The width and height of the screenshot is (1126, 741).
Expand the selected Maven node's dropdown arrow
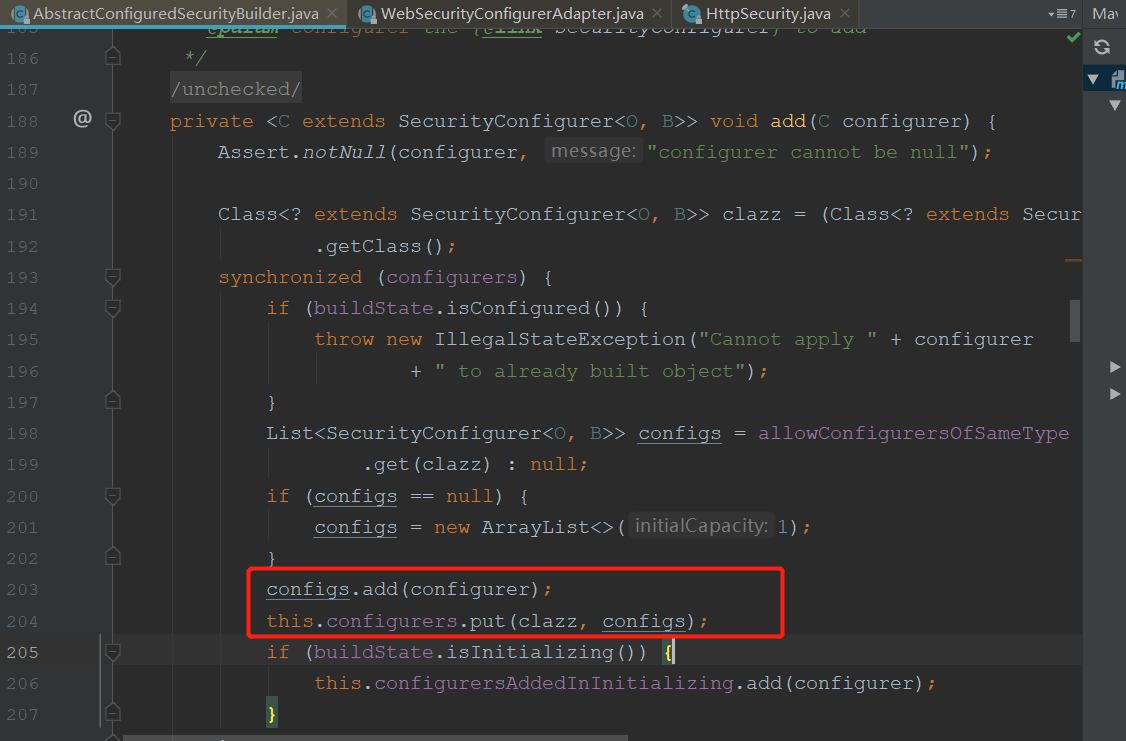(x=1092, y=78)
